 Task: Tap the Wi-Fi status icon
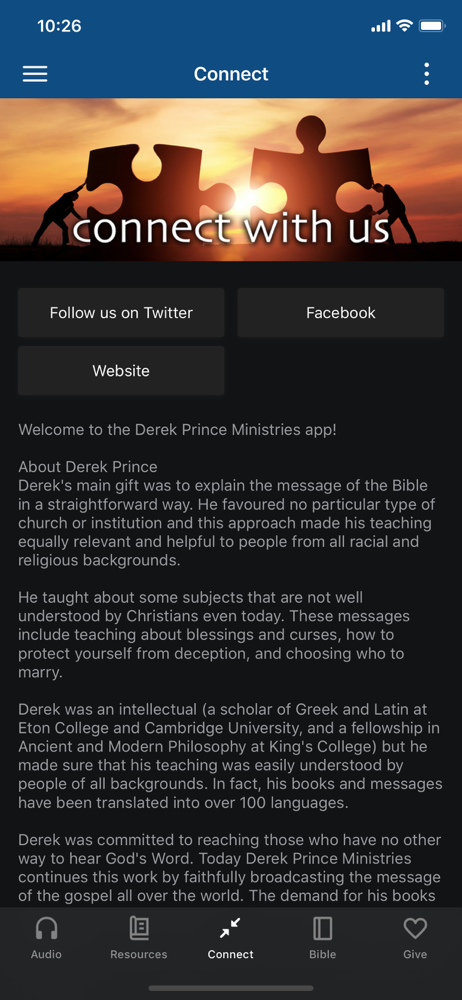point(404,26)
